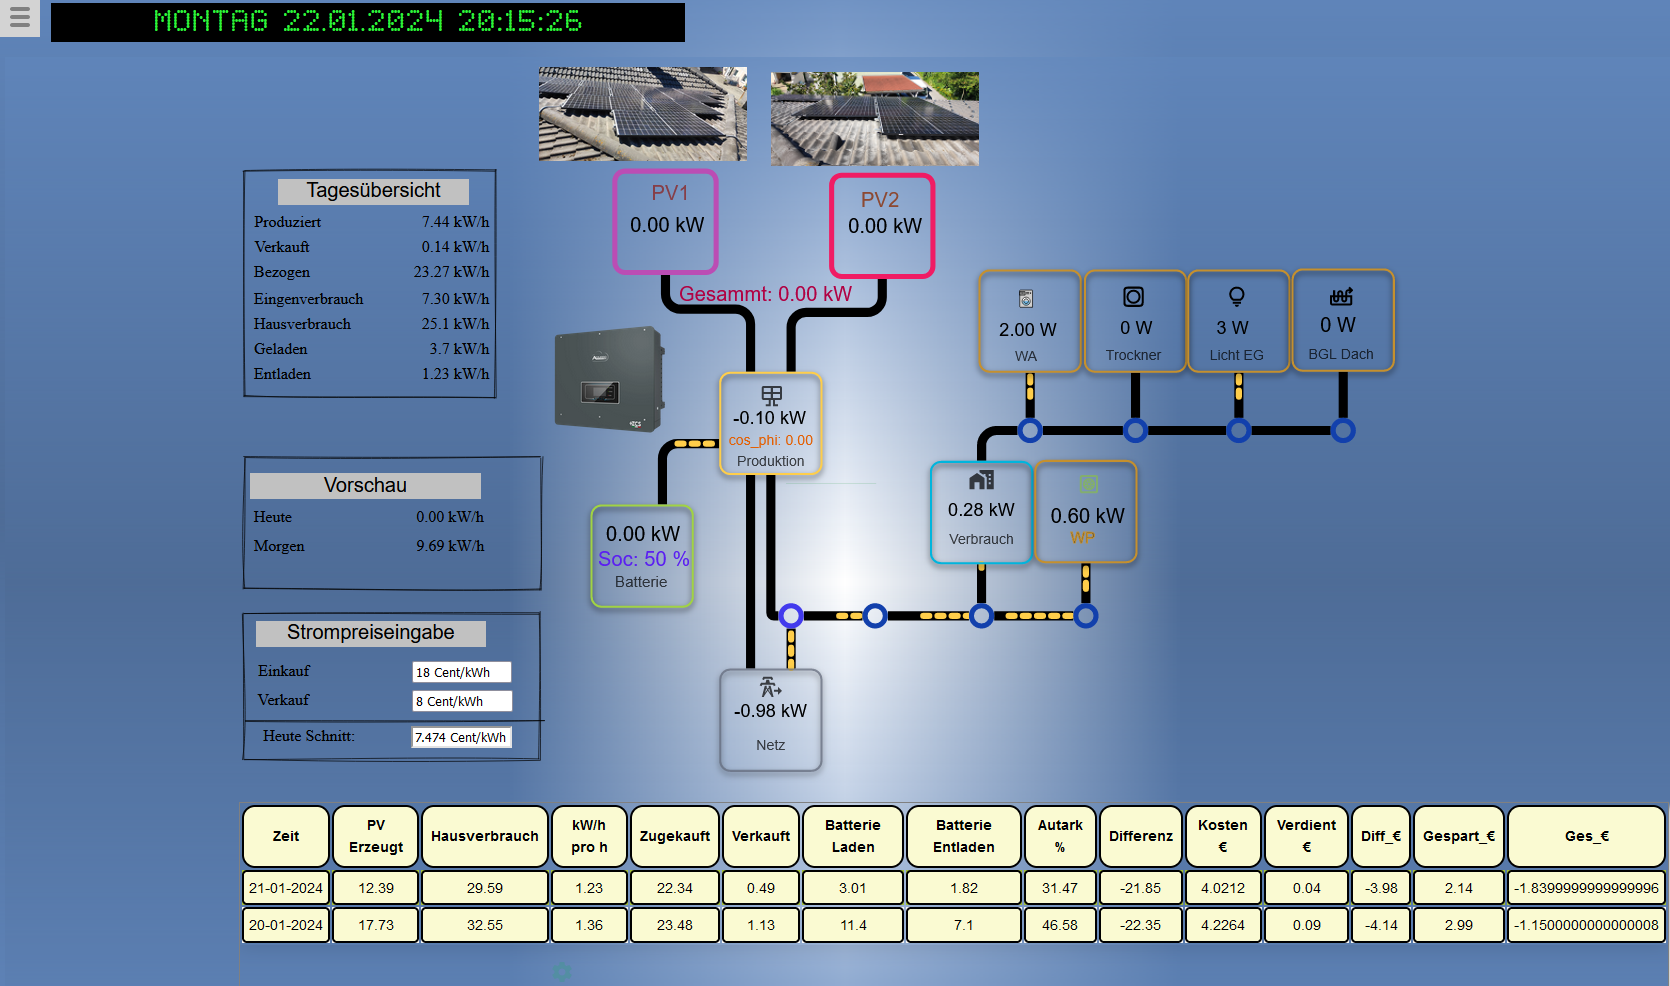This screenshot has width=1670, height=986.
Task: Click the green heat pump WP icon
Action: [1088, 484]
